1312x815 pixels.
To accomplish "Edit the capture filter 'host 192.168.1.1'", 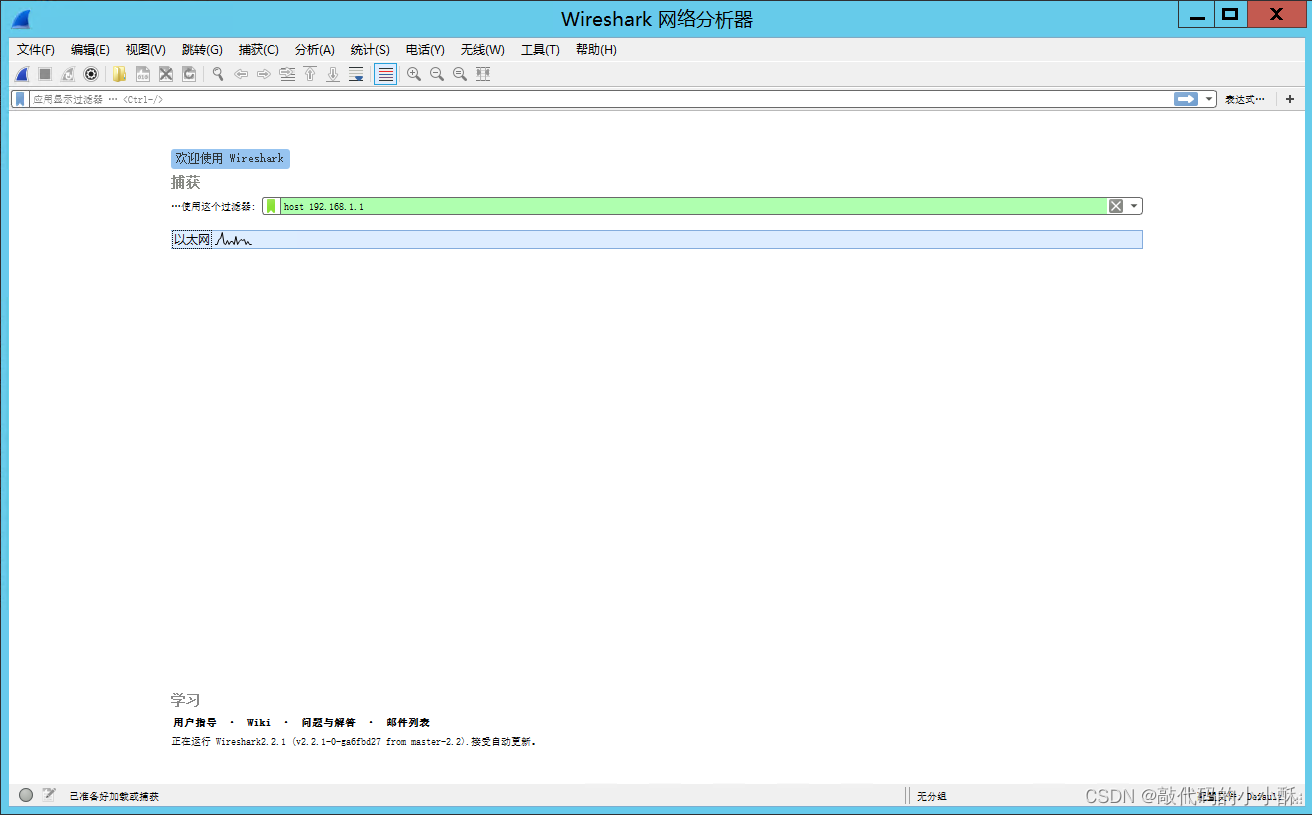I will 694,206.
